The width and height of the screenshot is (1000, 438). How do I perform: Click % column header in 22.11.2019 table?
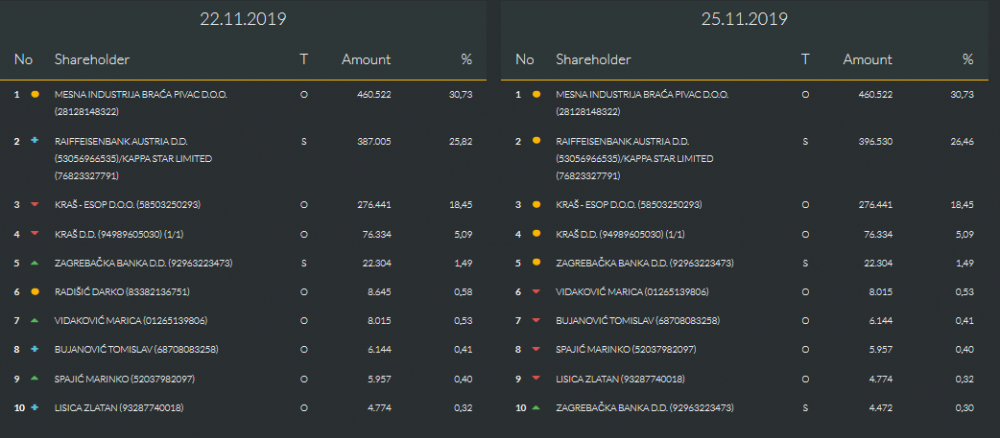[466, 59]
